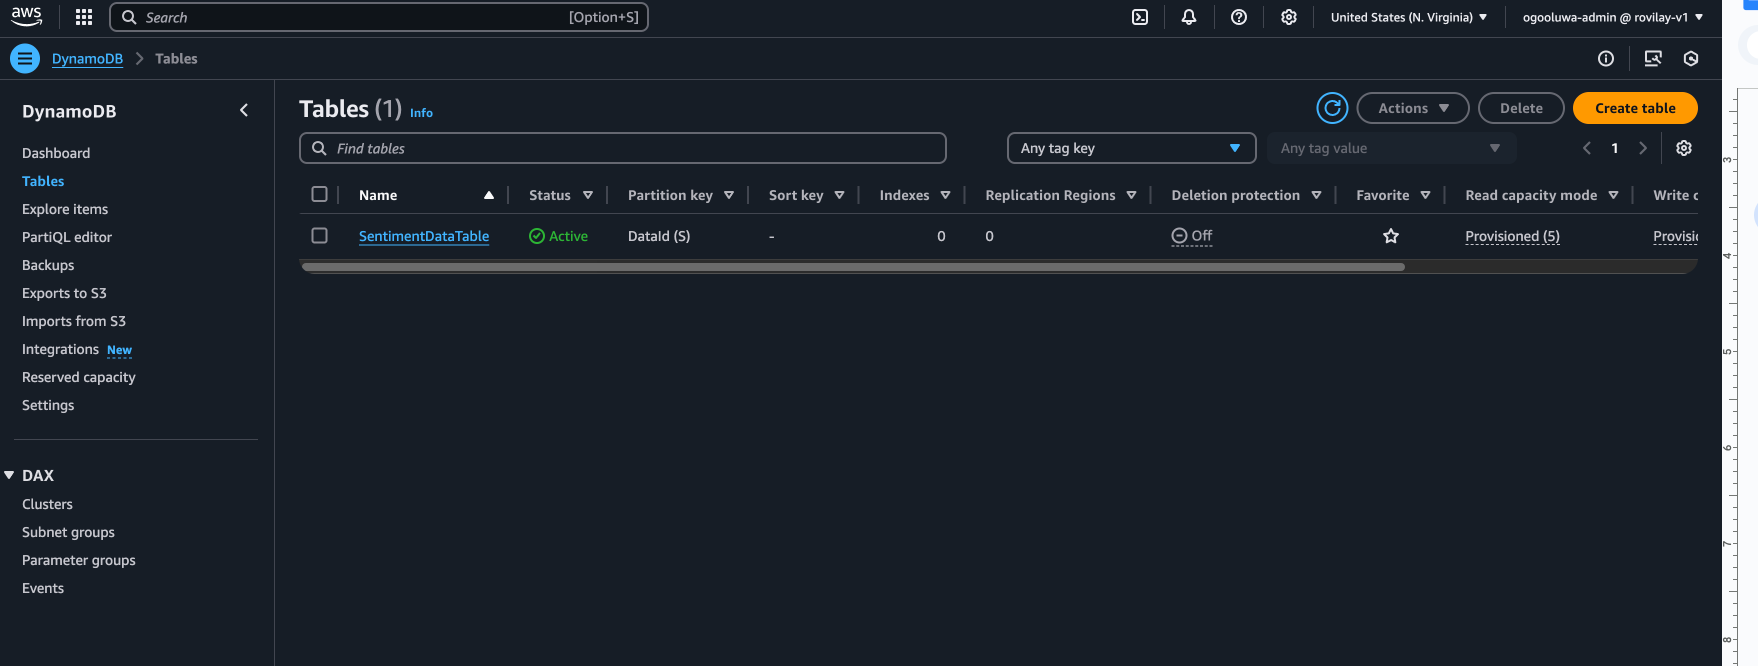Screen dimensions: 1758x666
Task: Open the help question mark menu
Action: pos(1239,17)
